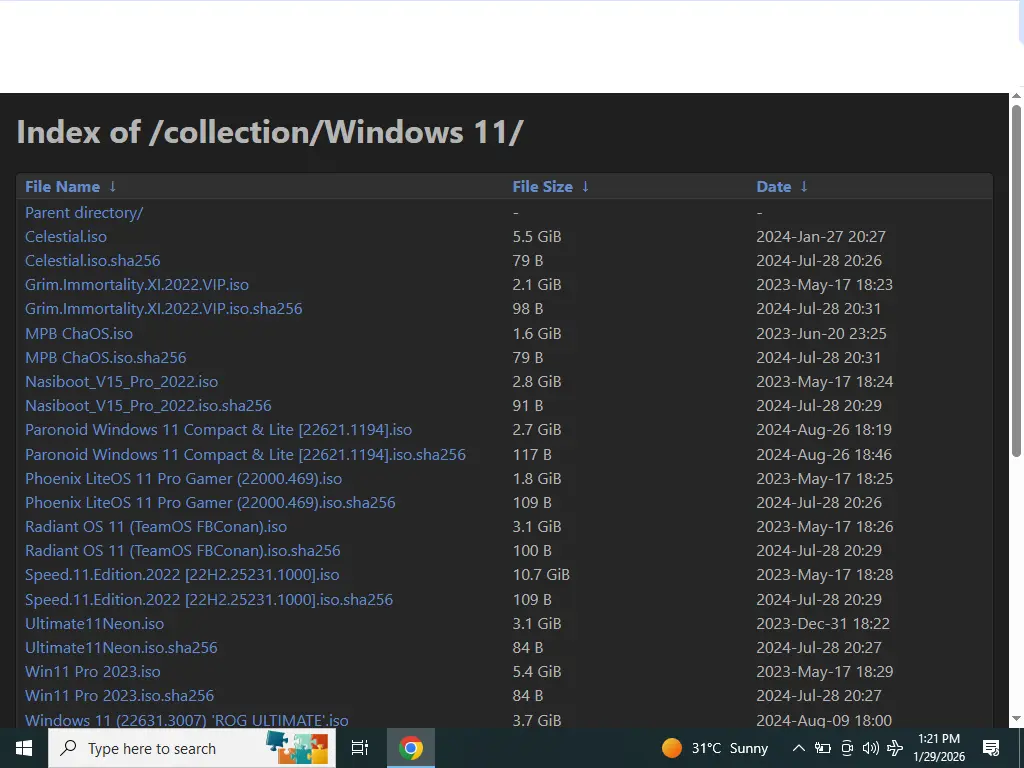Image resolution: width=1024 pixels, height=768 pixels.
Task: Select the date '2024-Aug-26 18:46'
Action: [824, 455]
